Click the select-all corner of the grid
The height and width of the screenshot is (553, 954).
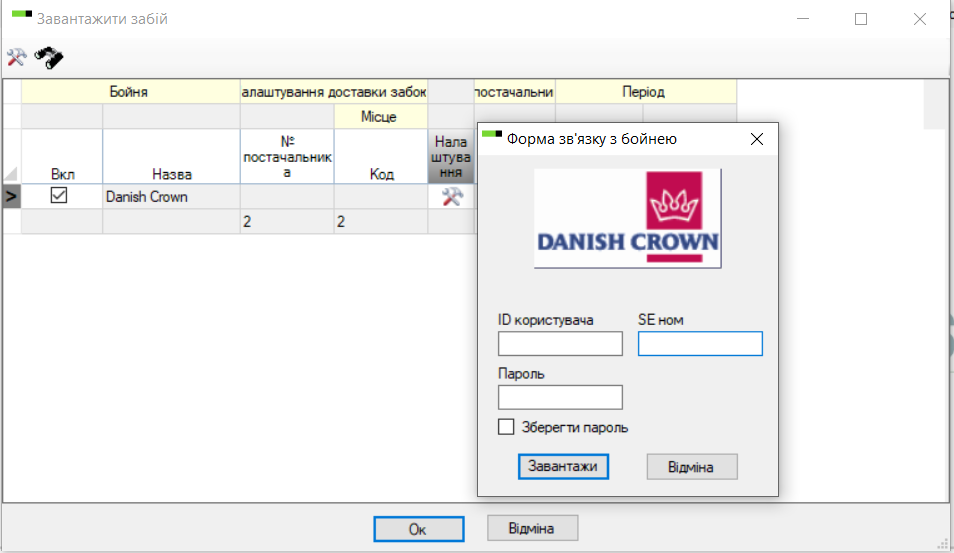click(12, 156)
